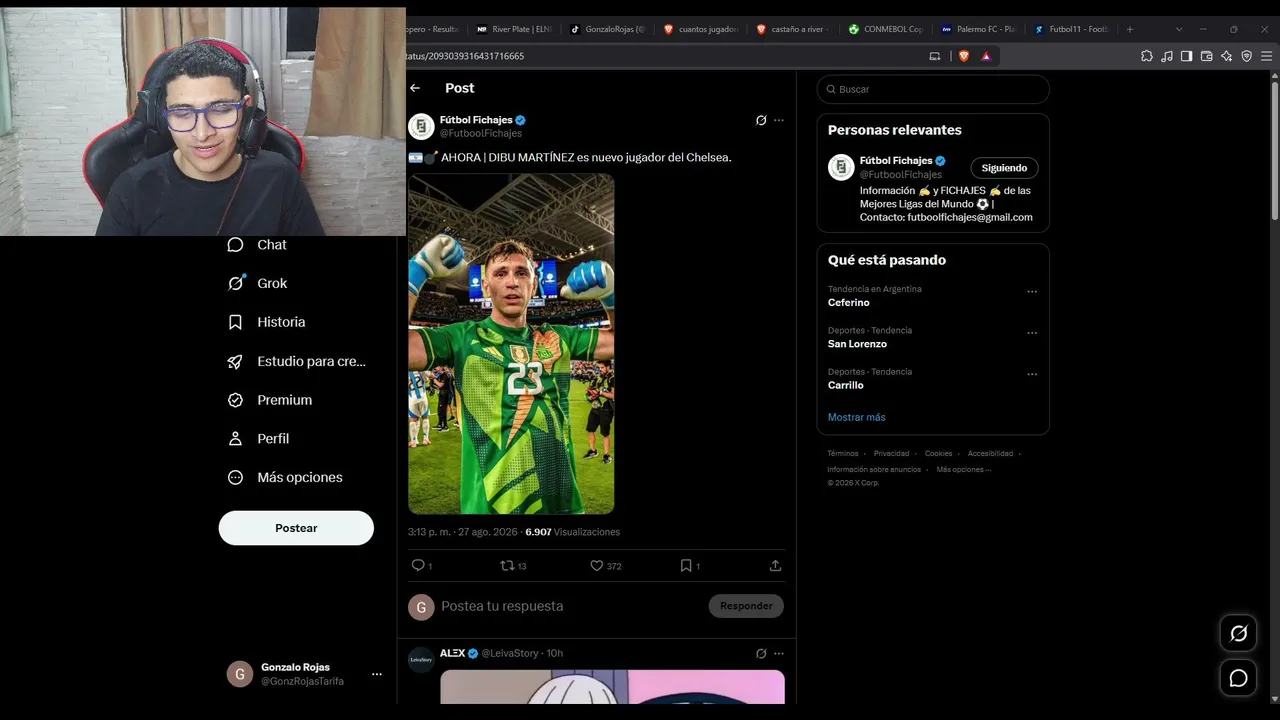Open Brave Shields lion icon in address bar

[x=964, y=56]
